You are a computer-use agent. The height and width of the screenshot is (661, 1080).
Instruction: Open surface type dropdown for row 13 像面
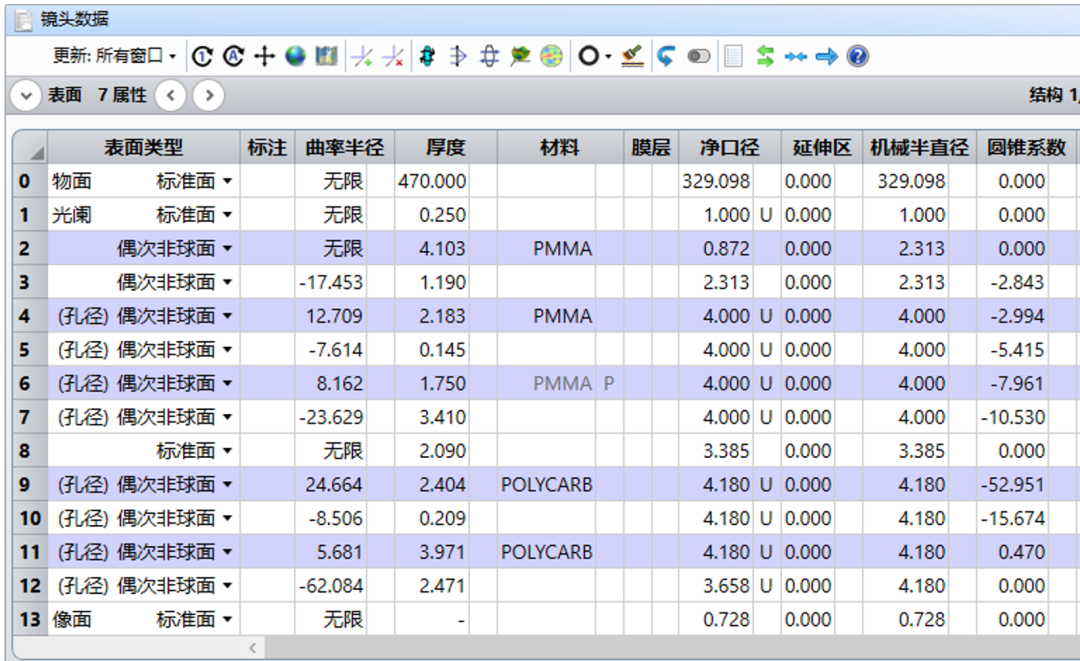pyautogui.click(x=227, y=620)
